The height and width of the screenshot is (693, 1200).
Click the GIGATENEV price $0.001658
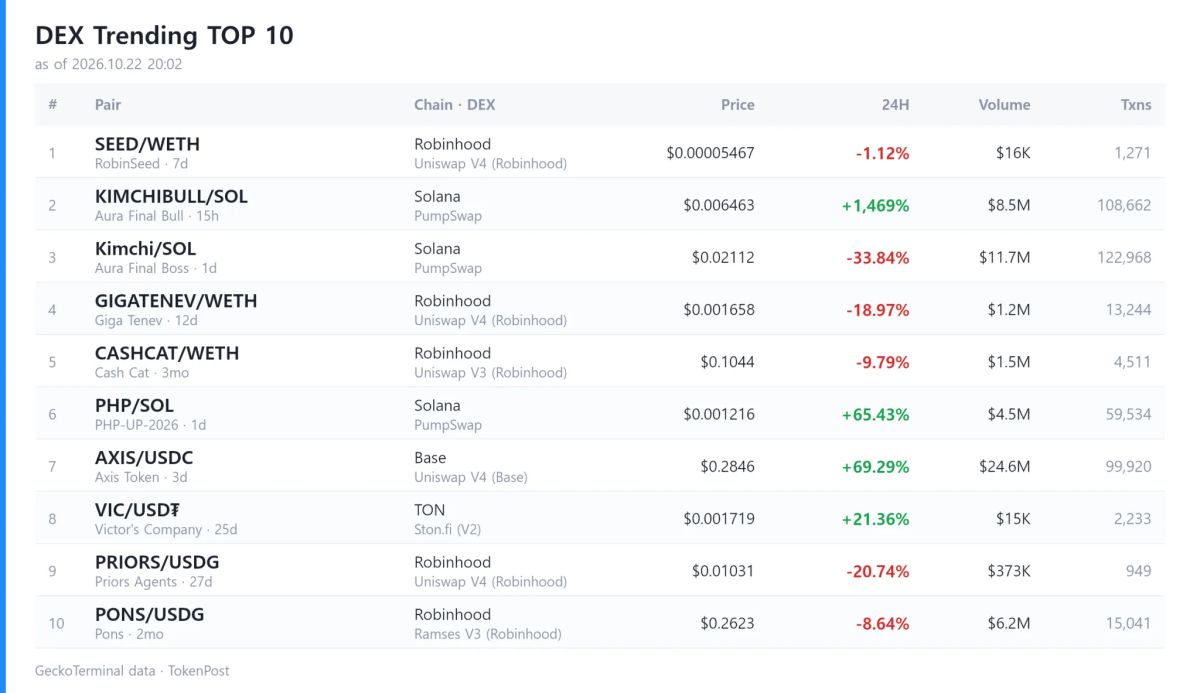(x=719, y=310)
